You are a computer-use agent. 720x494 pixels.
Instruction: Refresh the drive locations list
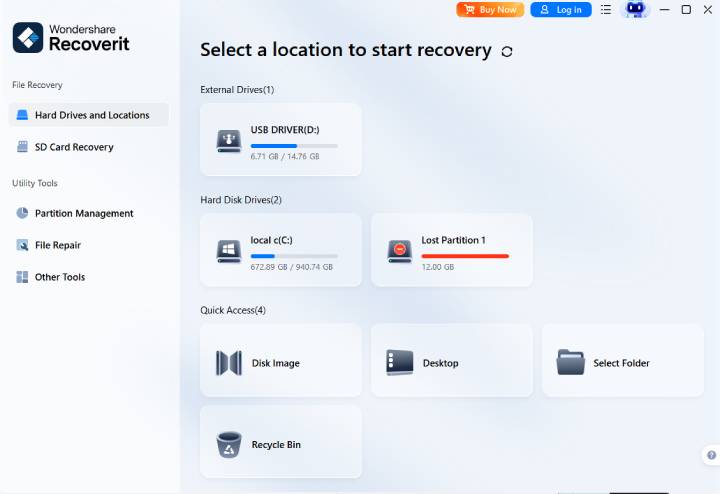pyautogui.click(x=507, y=51)
